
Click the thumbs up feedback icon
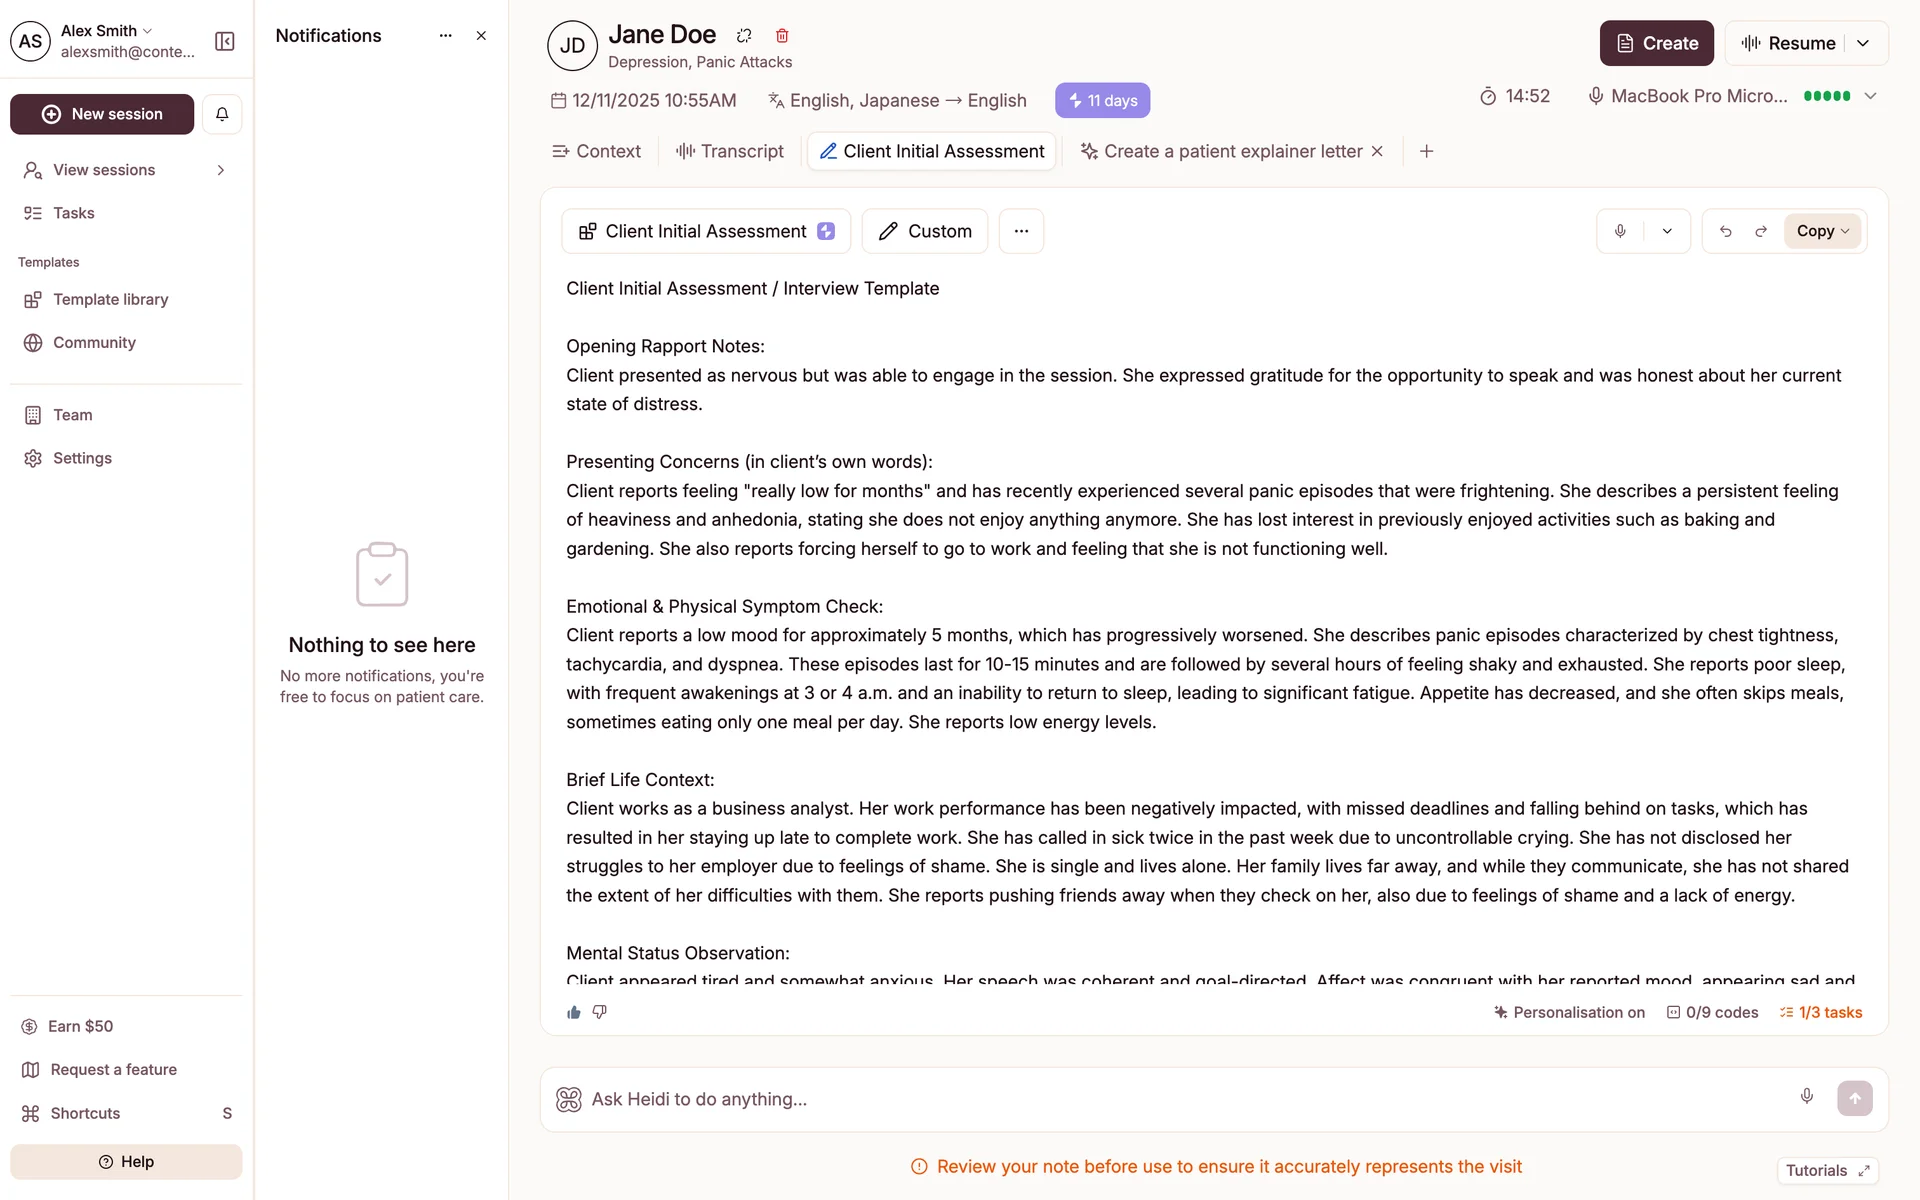[574, 1012]
